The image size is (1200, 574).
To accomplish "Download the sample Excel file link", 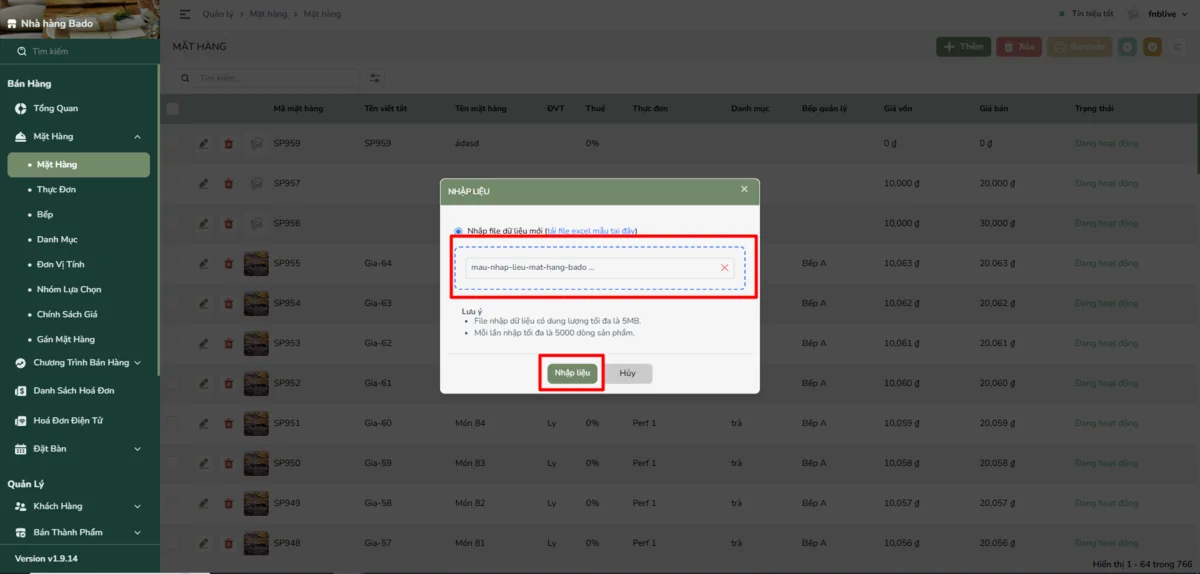I will pyautogui.click(x=591, y=231).
